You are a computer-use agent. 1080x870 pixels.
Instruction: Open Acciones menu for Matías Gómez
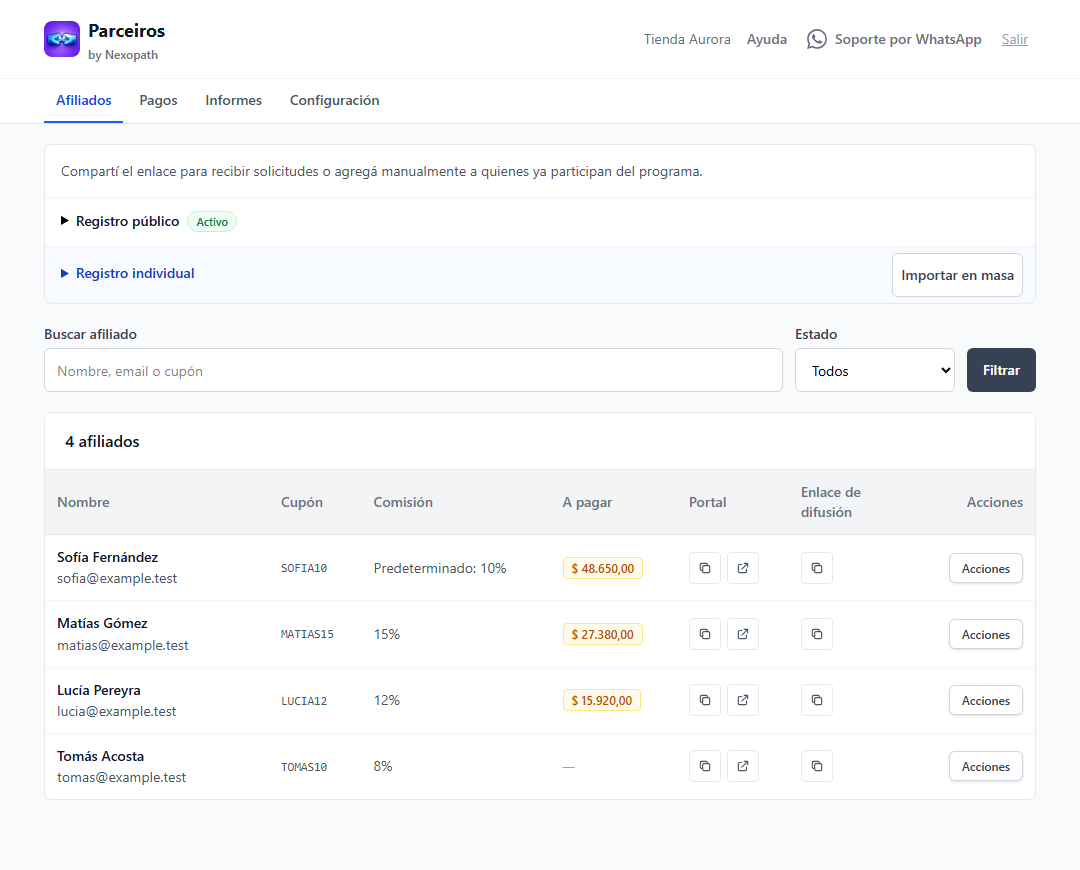986,634
